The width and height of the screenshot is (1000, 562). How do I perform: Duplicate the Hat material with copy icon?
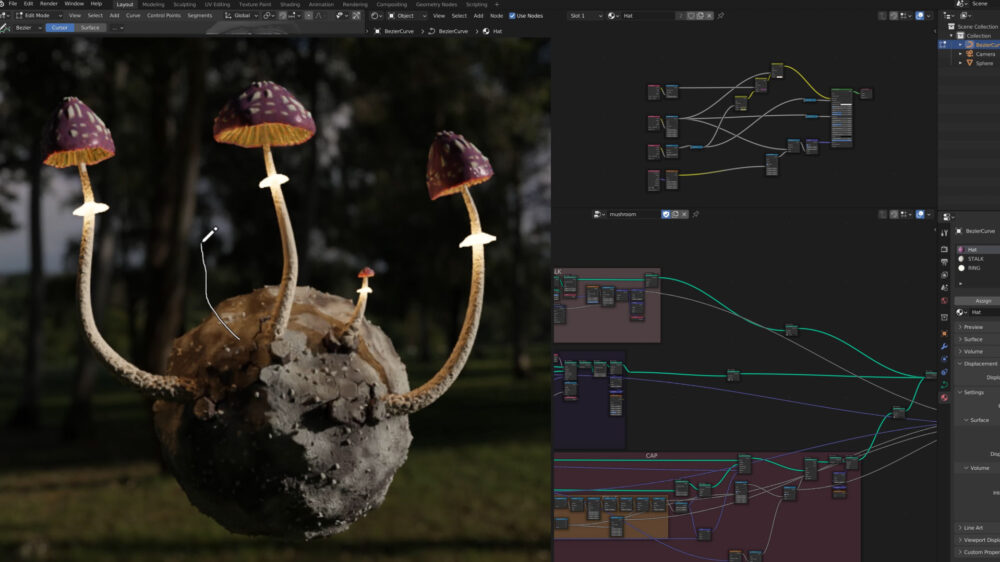700,15
